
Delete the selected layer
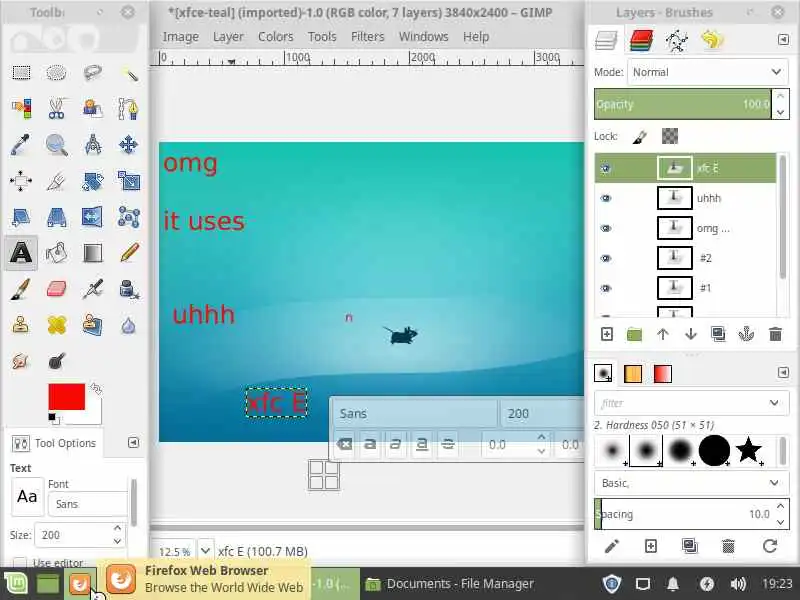coord(775,334)
